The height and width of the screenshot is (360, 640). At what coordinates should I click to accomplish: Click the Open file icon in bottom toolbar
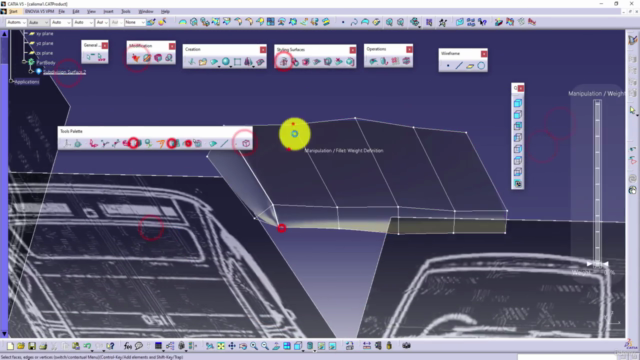[x=21, y=346]
